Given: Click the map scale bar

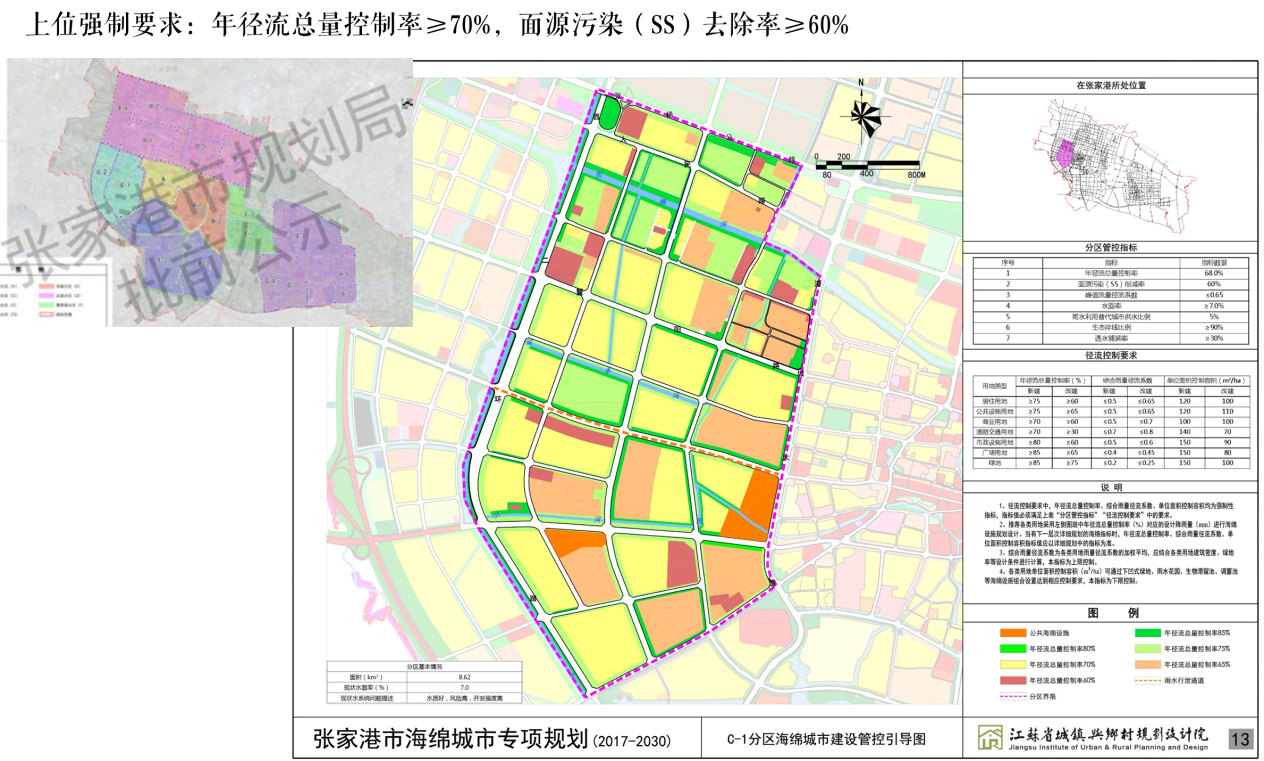Looking at the screenshot, I should click(x=866, y=167).
